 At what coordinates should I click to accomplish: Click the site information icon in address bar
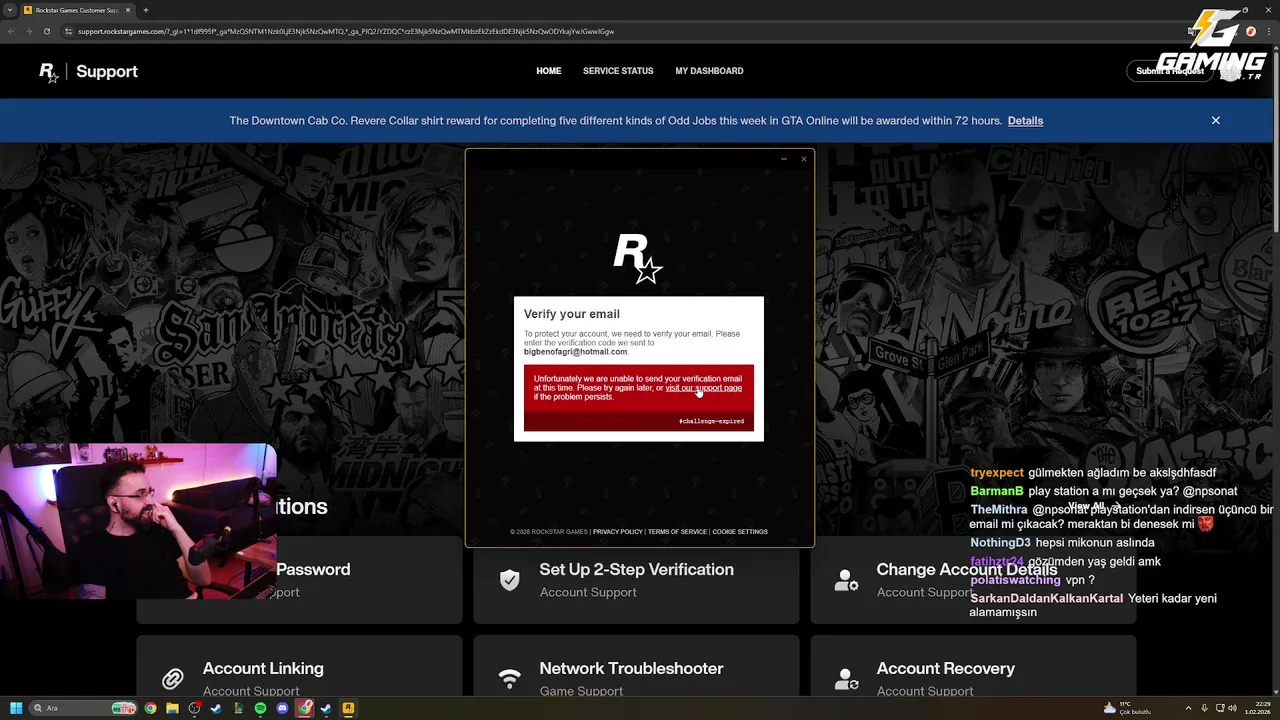tap(68, 31)
